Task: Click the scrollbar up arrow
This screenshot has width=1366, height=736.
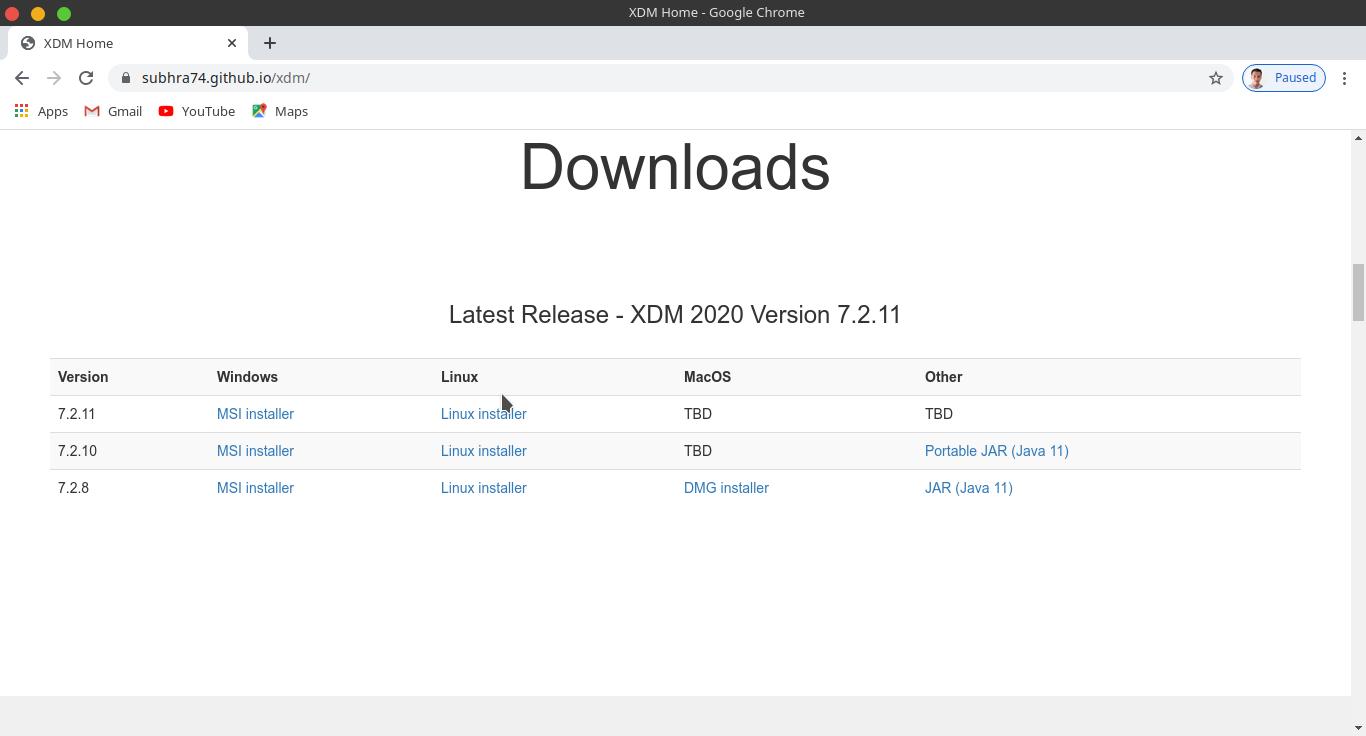Action: coord(1358,137)
